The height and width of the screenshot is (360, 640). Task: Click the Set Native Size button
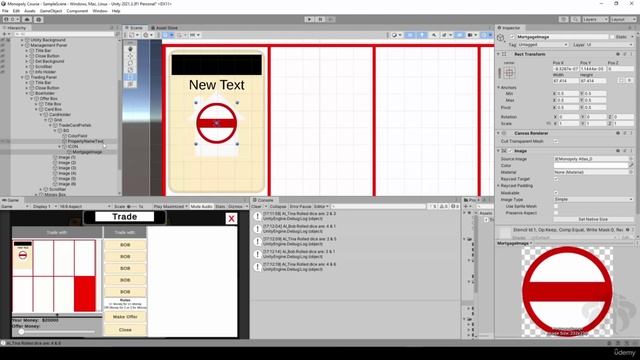click(x=593, y=219)
